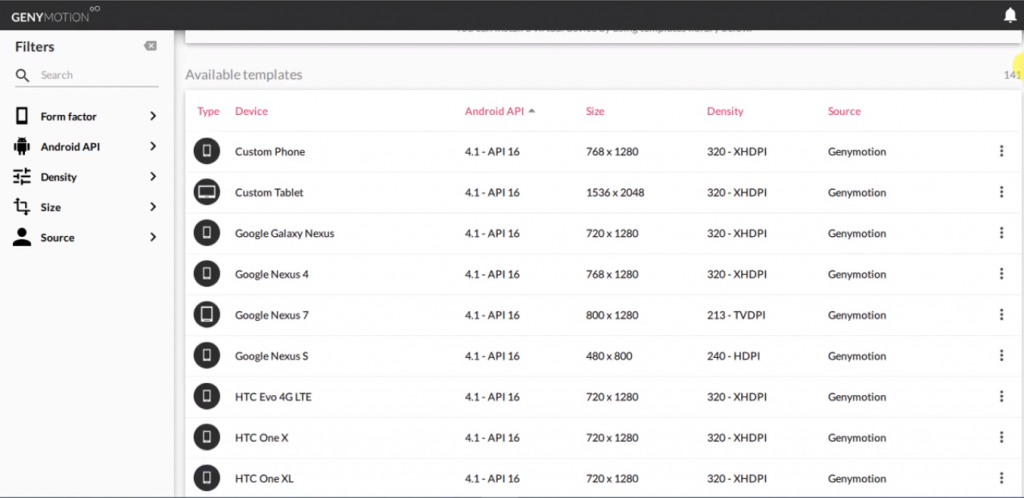Select the Google Nexus 4 template name
This screenshot has width=1024, height=498.
tap(272, 274)
